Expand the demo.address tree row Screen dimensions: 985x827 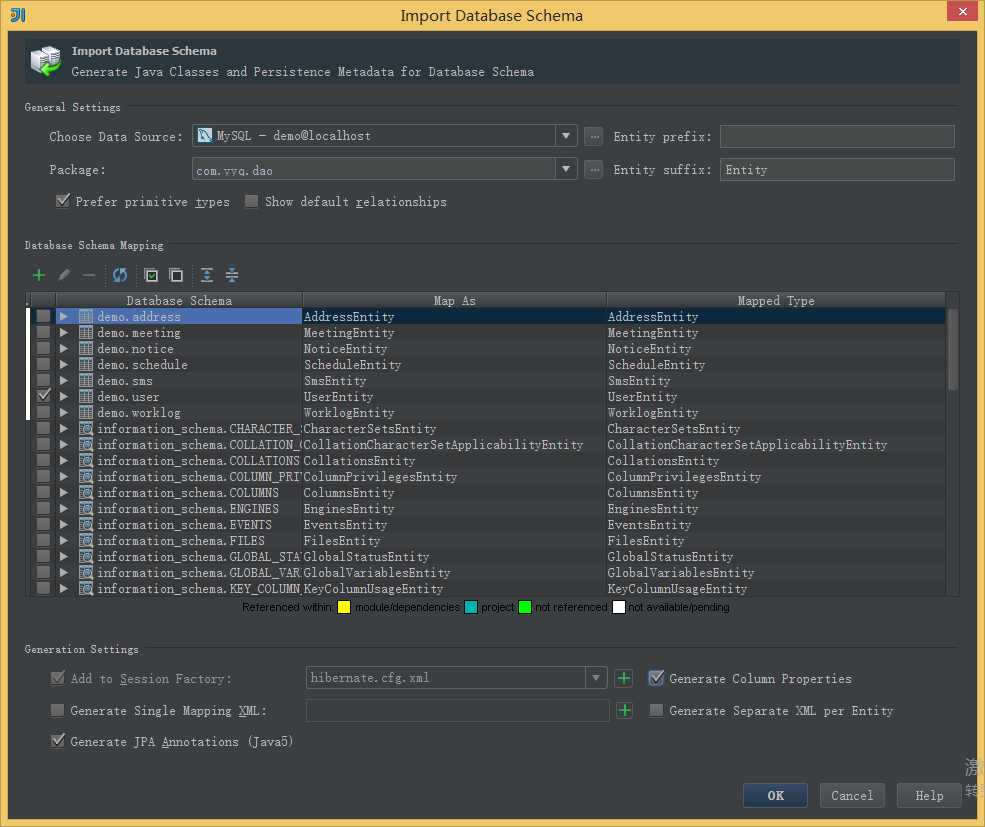pos(63,316)
